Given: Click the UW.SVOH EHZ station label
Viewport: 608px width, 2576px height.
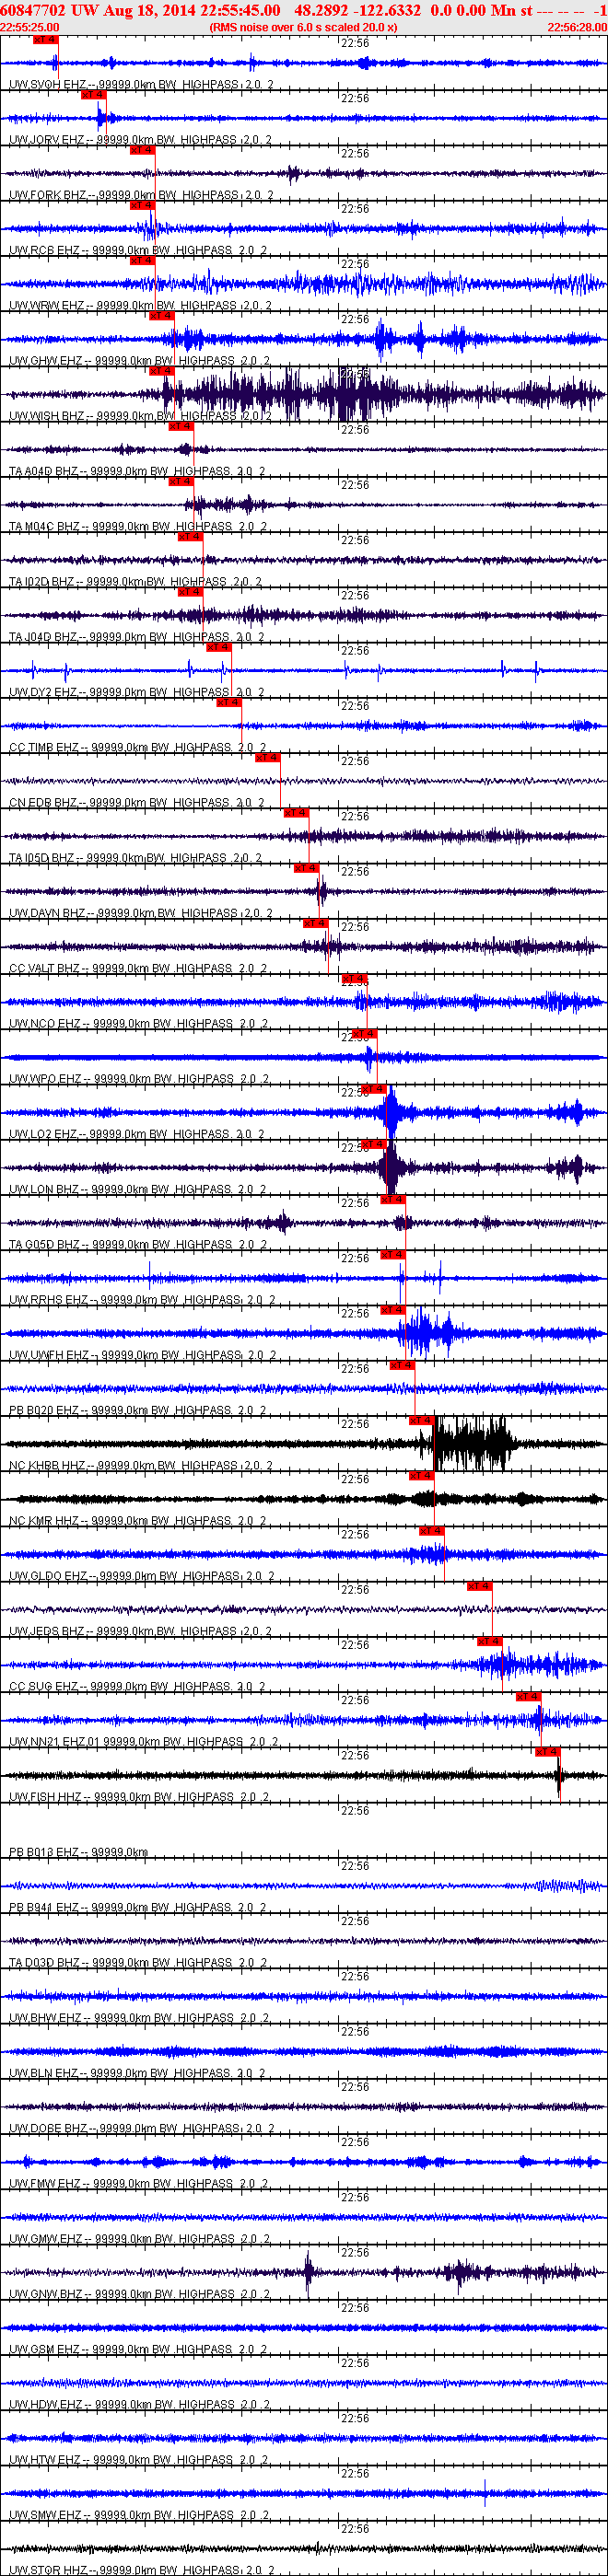Looking at the screenshot, I should coord(141,85).
